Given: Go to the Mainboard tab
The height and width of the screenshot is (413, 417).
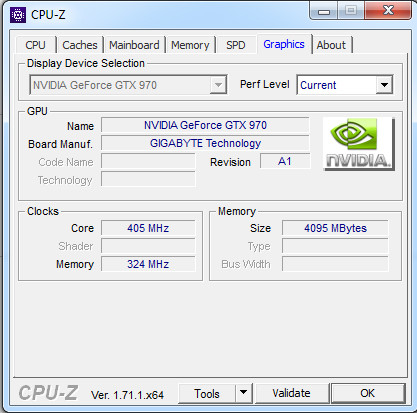Looking at the screenshot, I should tap(134, 45).
